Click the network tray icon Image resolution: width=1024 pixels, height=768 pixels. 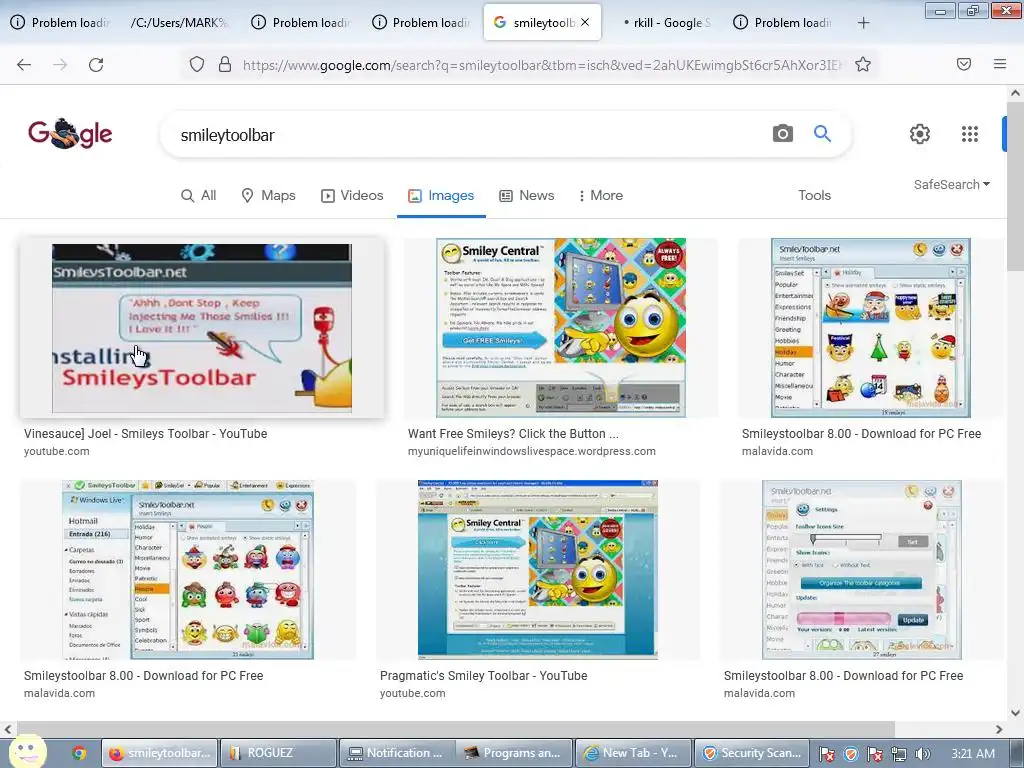pyautogui.click(x=899, y=754)
